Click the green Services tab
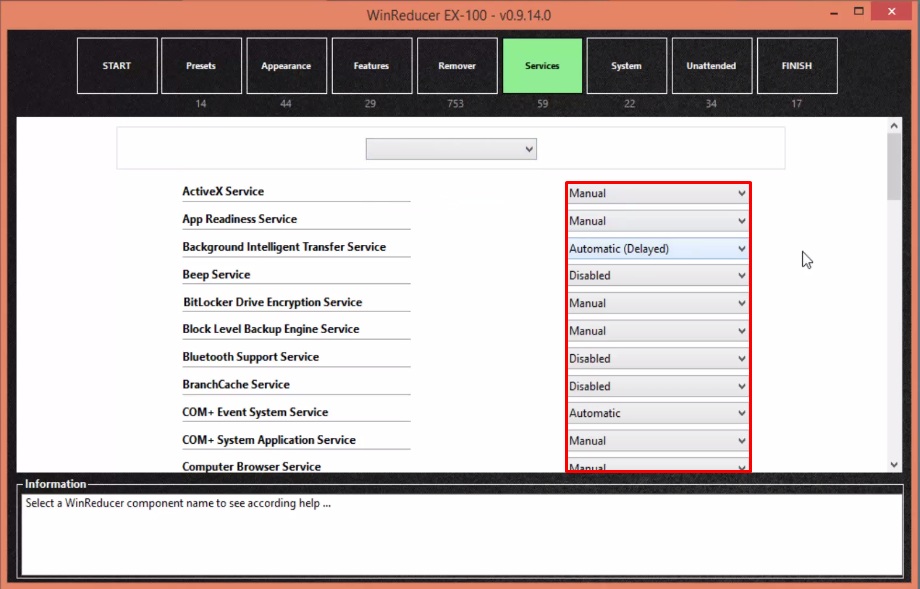The width and height of the screenshot is (920, 589). pos(542,66)
